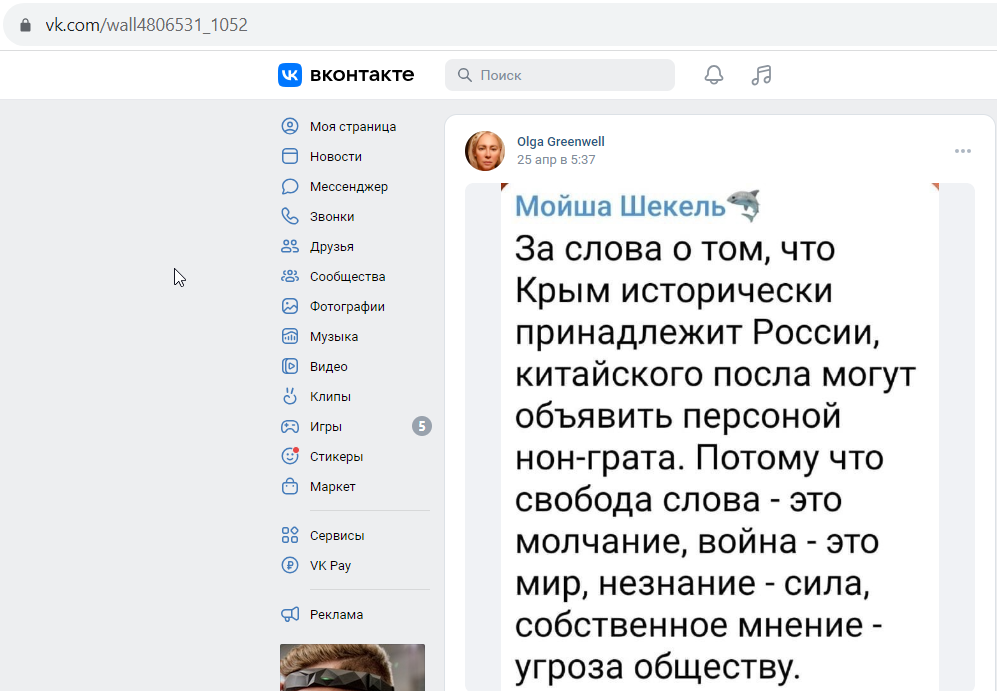Click the Видео play icon
The height and width of the screenshot is (691, 997).
coord(290,366)
